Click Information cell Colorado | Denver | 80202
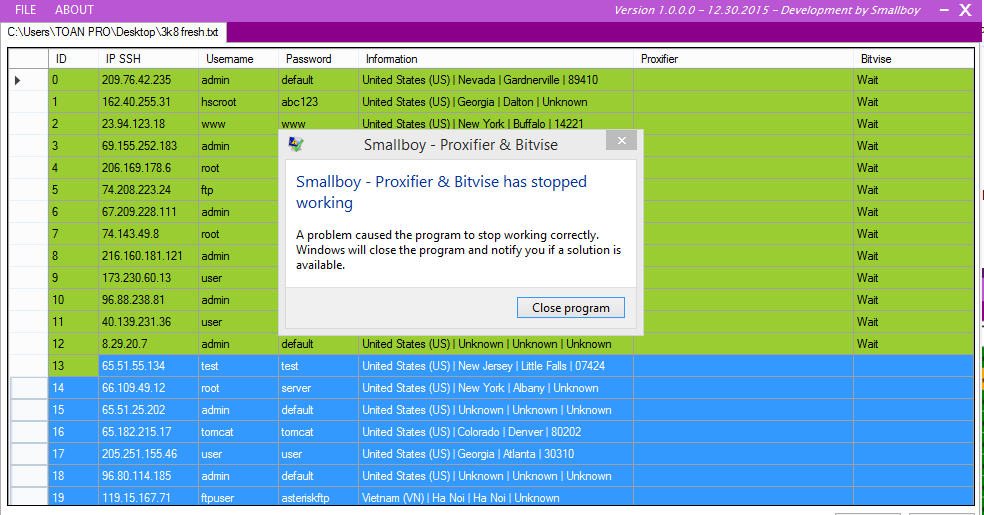The width and height of the screenshot is (984, 515). [496, 432]
